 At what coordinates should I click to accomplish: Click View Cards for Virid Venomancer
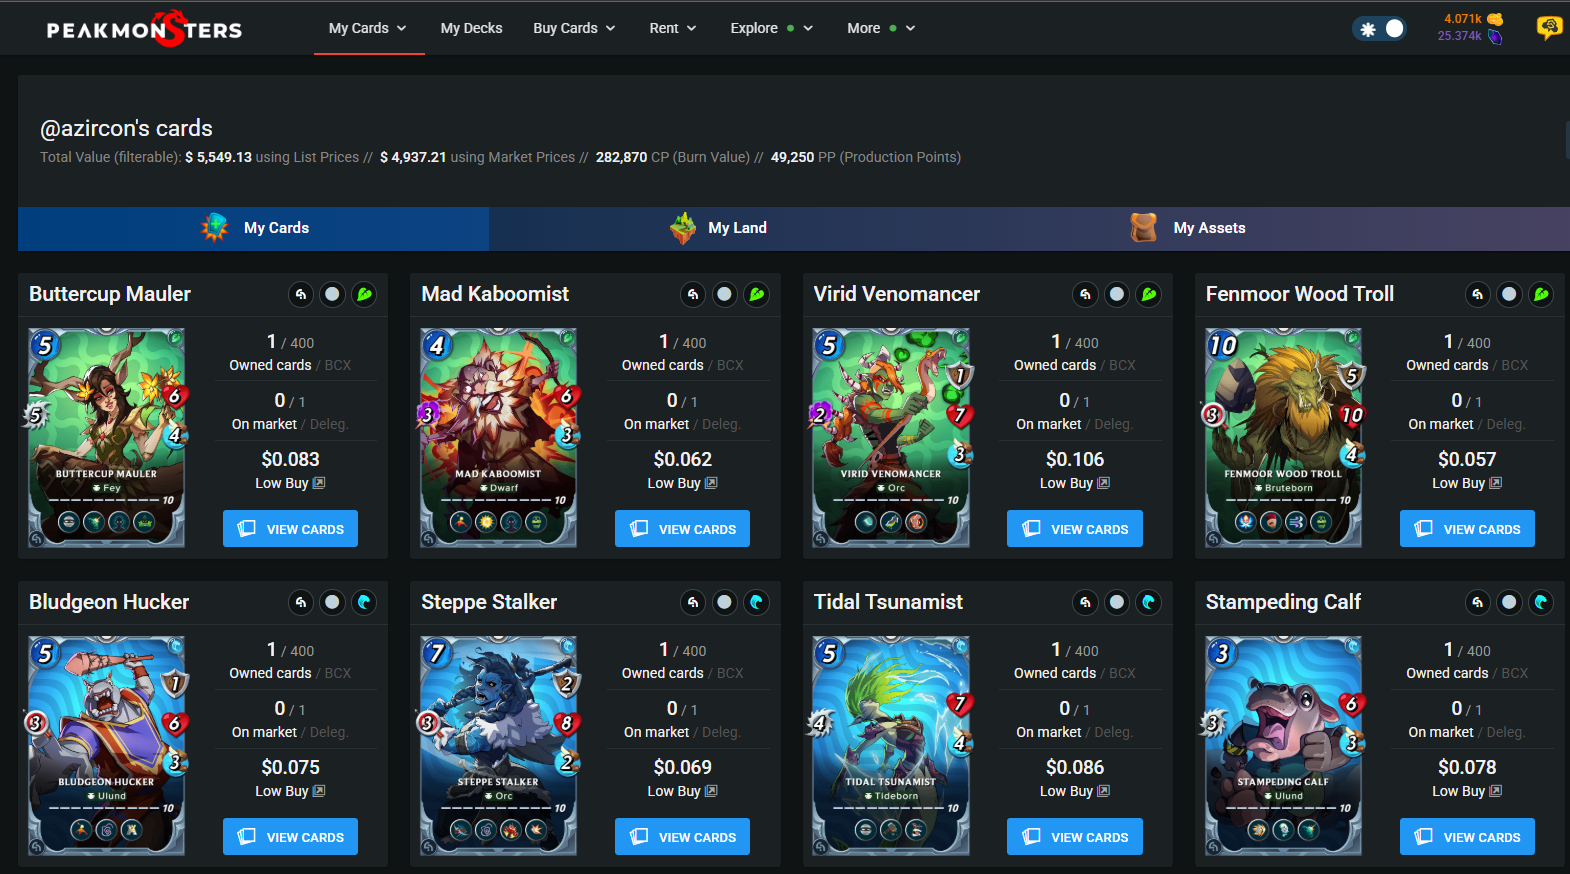(x=1075, y=529)
